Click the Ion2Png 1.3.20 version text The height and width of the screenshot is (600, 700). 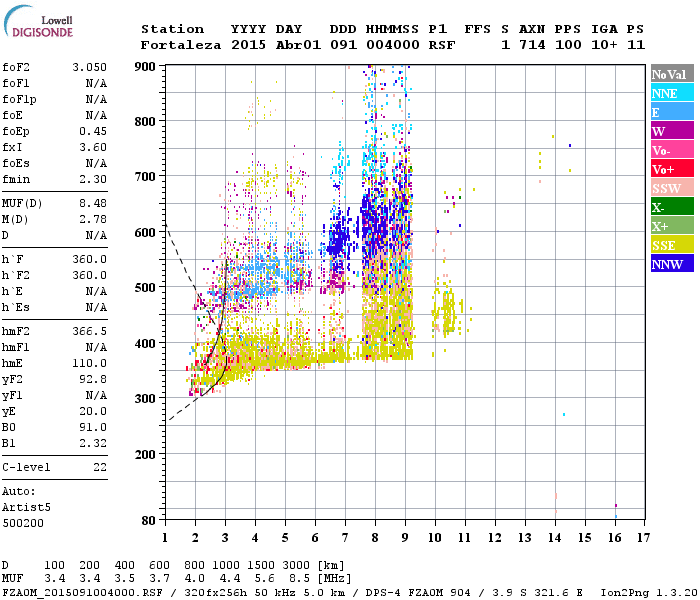[x=649, y=593]
